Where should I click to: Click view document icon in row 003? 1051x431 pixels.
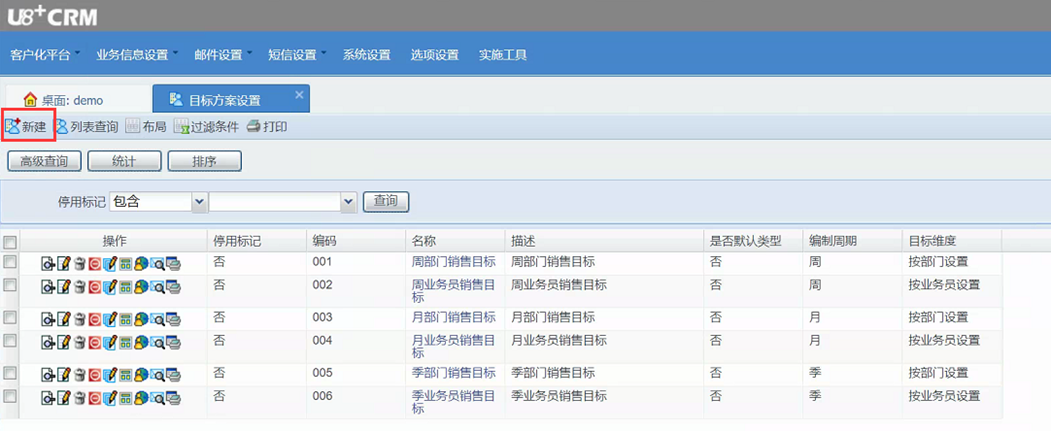[48, 318]
